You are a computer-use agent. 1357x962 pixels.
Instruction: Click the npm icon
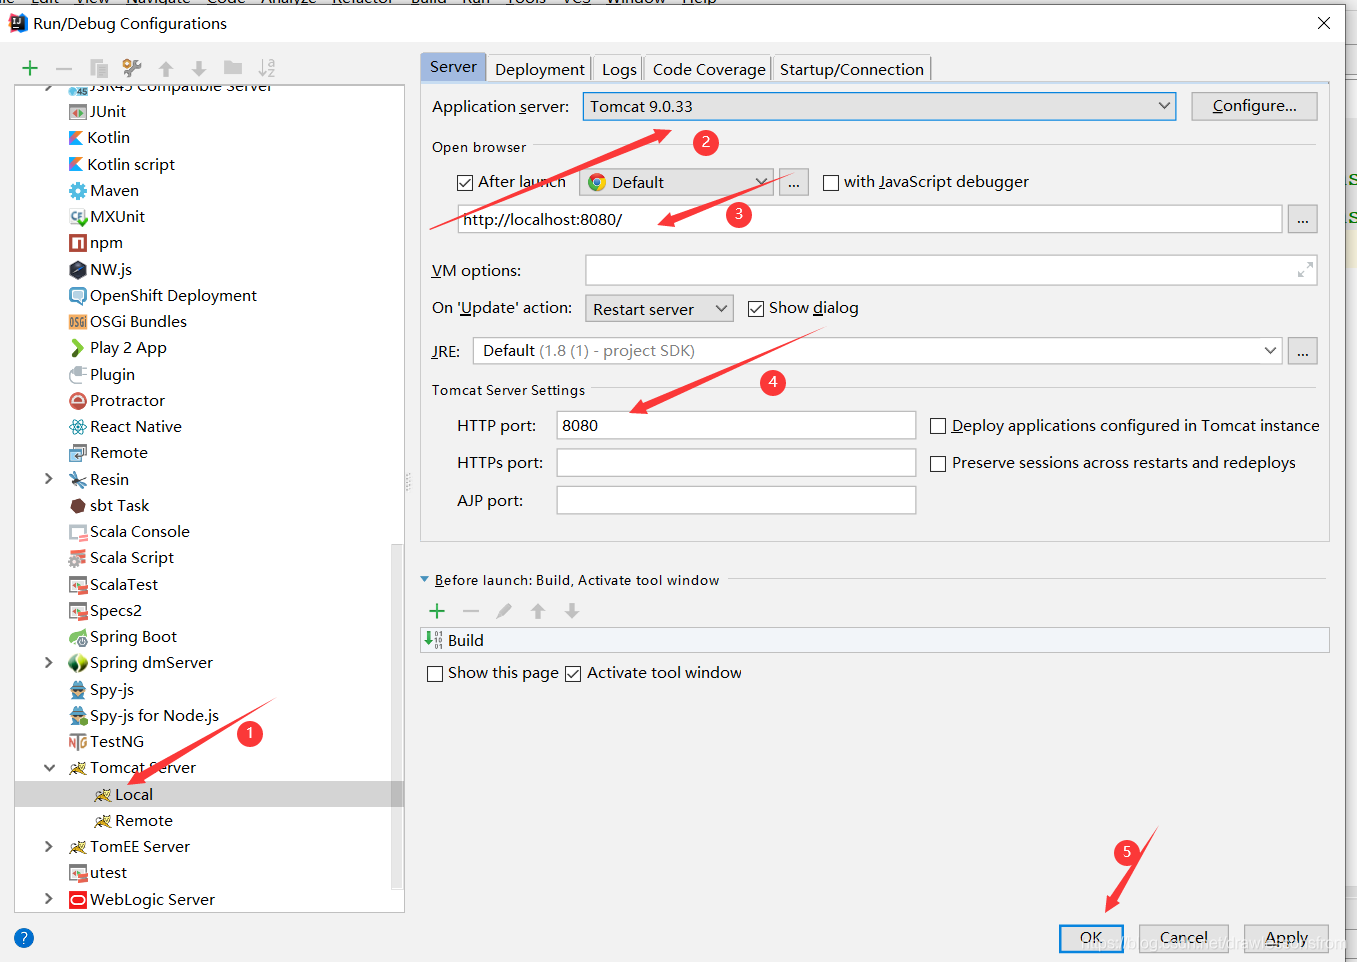coord(77,243)
